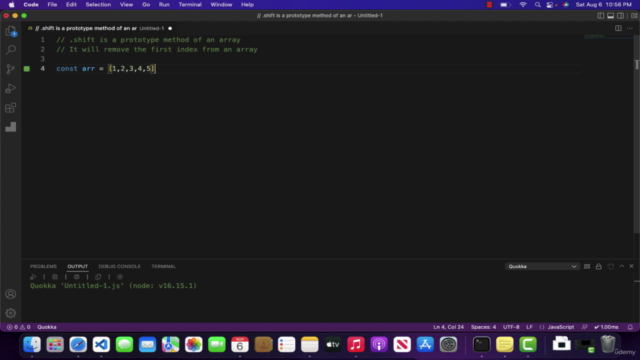
Task: Switch to the TERMINAL panel tab
Action: coord(163,267)
